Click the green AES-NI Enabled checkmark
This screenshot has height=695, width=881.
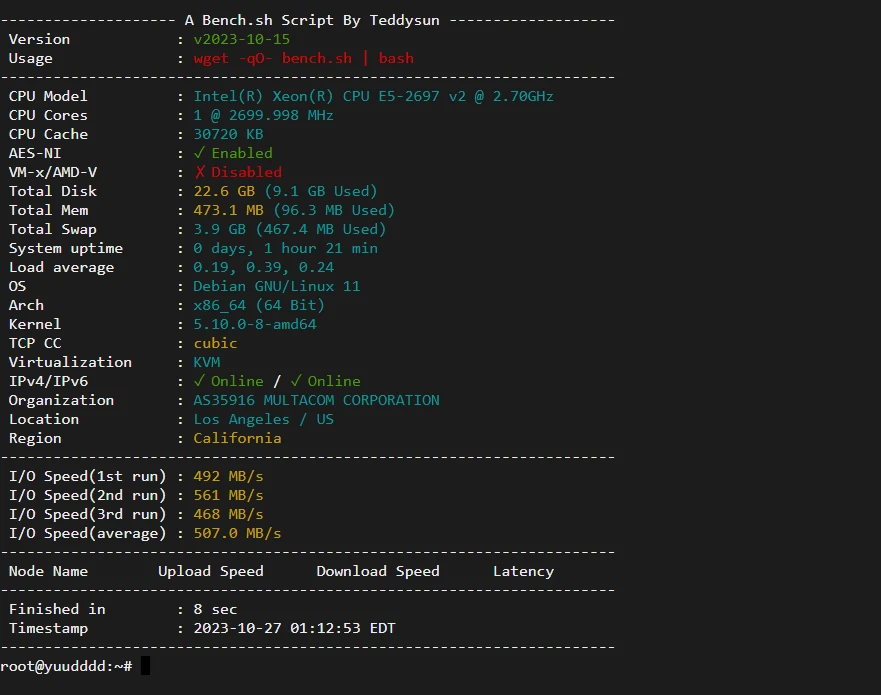click(x=199, y=153)
